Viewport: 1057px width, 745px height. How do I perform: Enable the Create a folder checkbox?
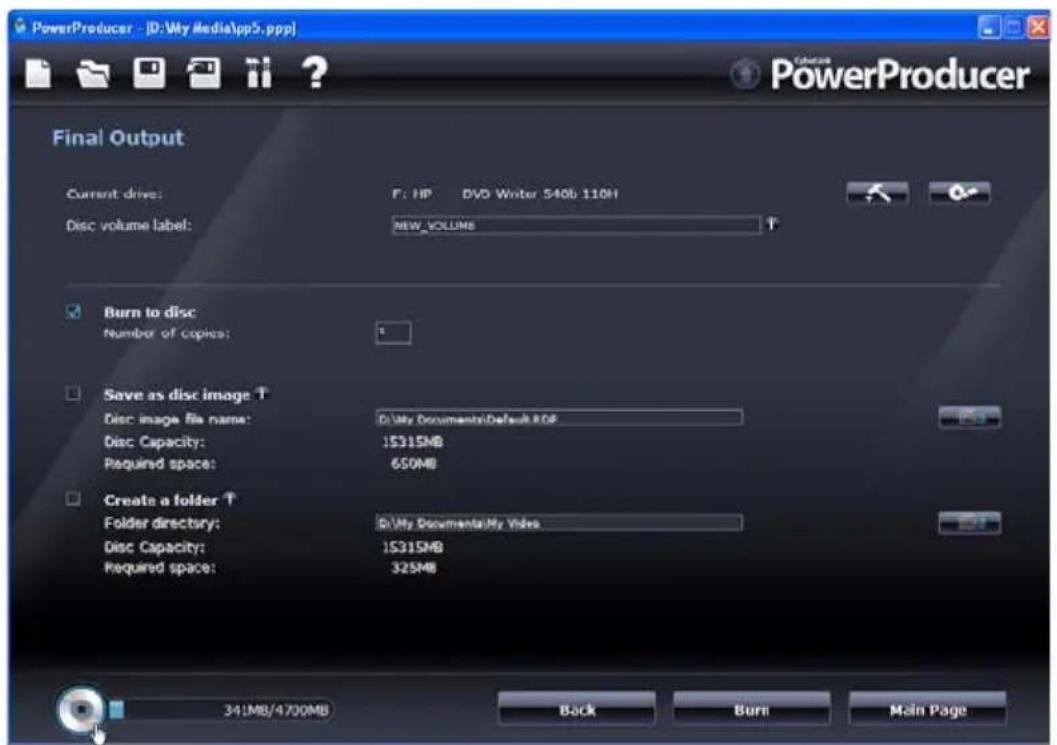[73, 499]
